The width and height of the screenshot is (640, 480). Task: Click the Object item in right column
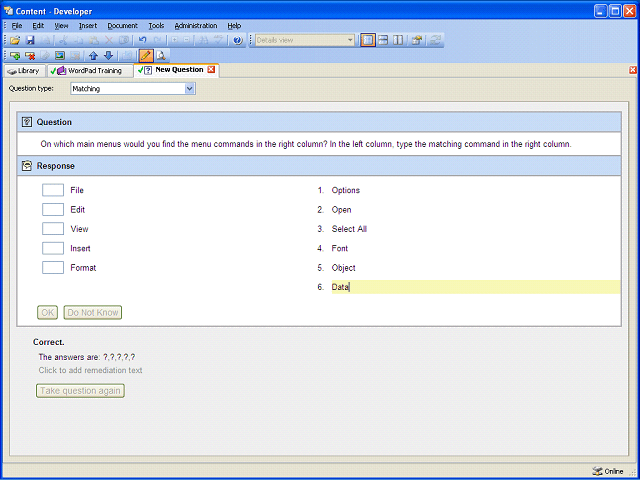pyautogui.click(x=343, y=268)
